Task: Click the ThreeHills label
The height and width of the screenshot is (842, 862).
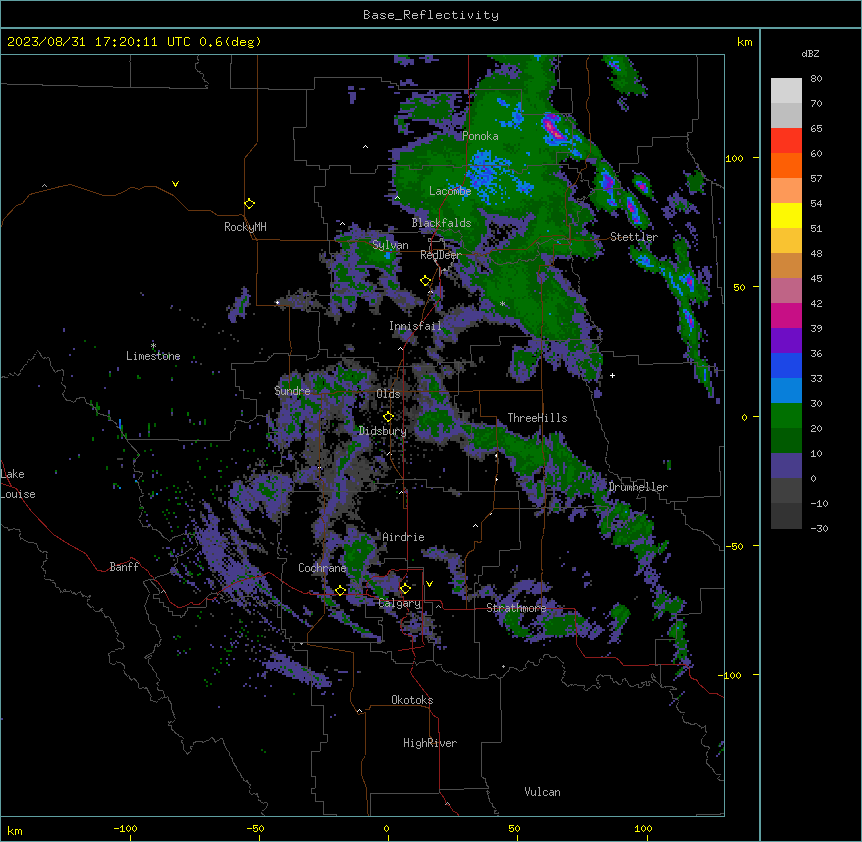Action: point(537,418)
